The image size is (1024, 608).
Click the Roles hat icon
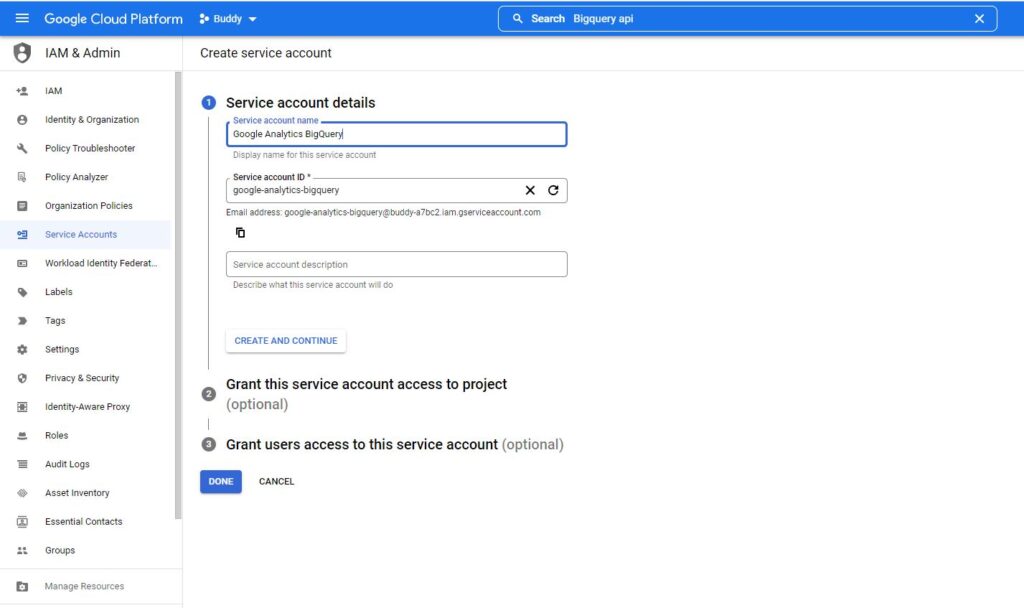(x=22, y=436)
